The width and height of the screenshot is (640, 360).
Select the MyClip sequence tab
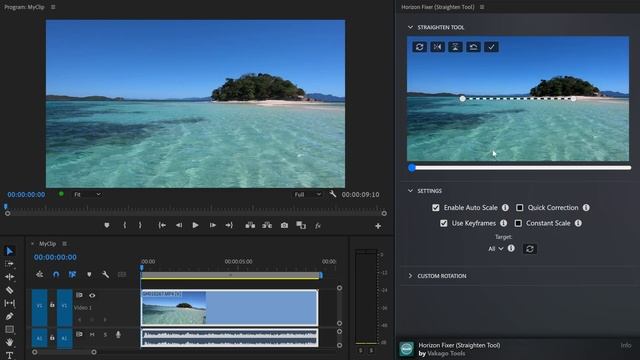point(47,244)
